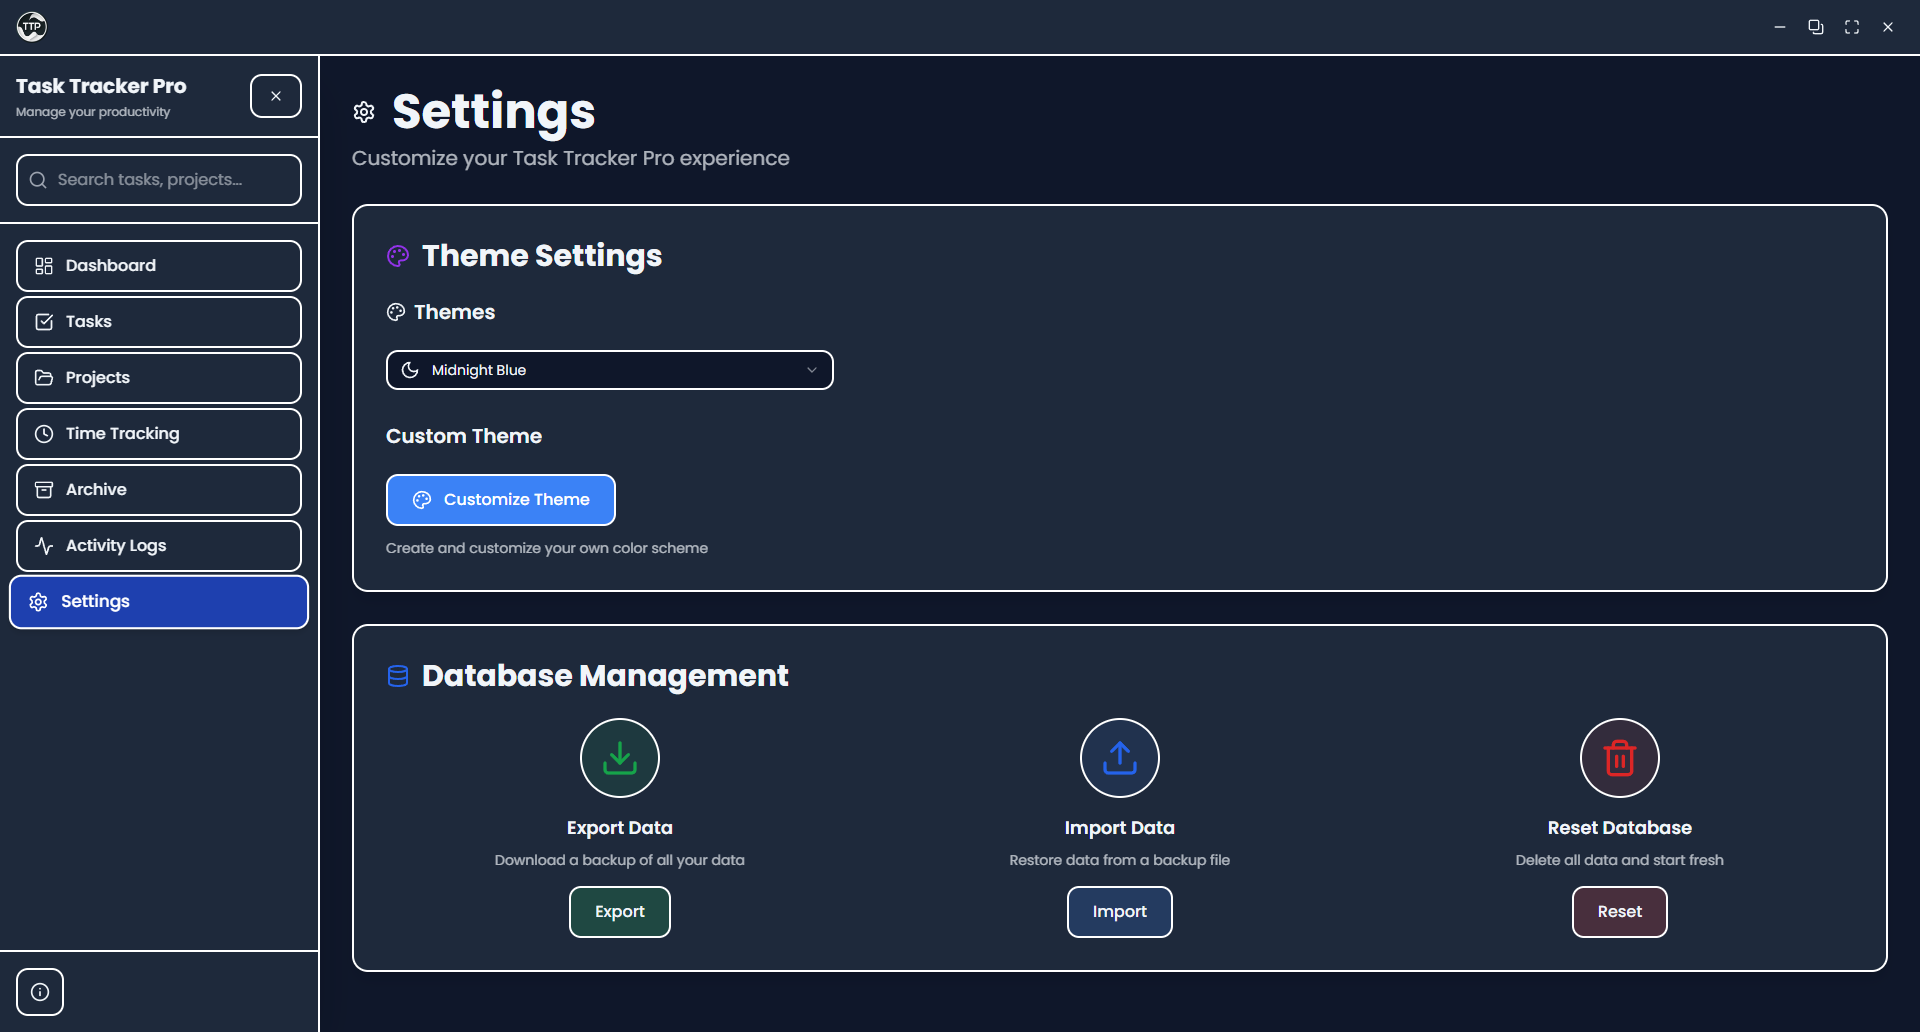View Activity Logs

[159, 546]
